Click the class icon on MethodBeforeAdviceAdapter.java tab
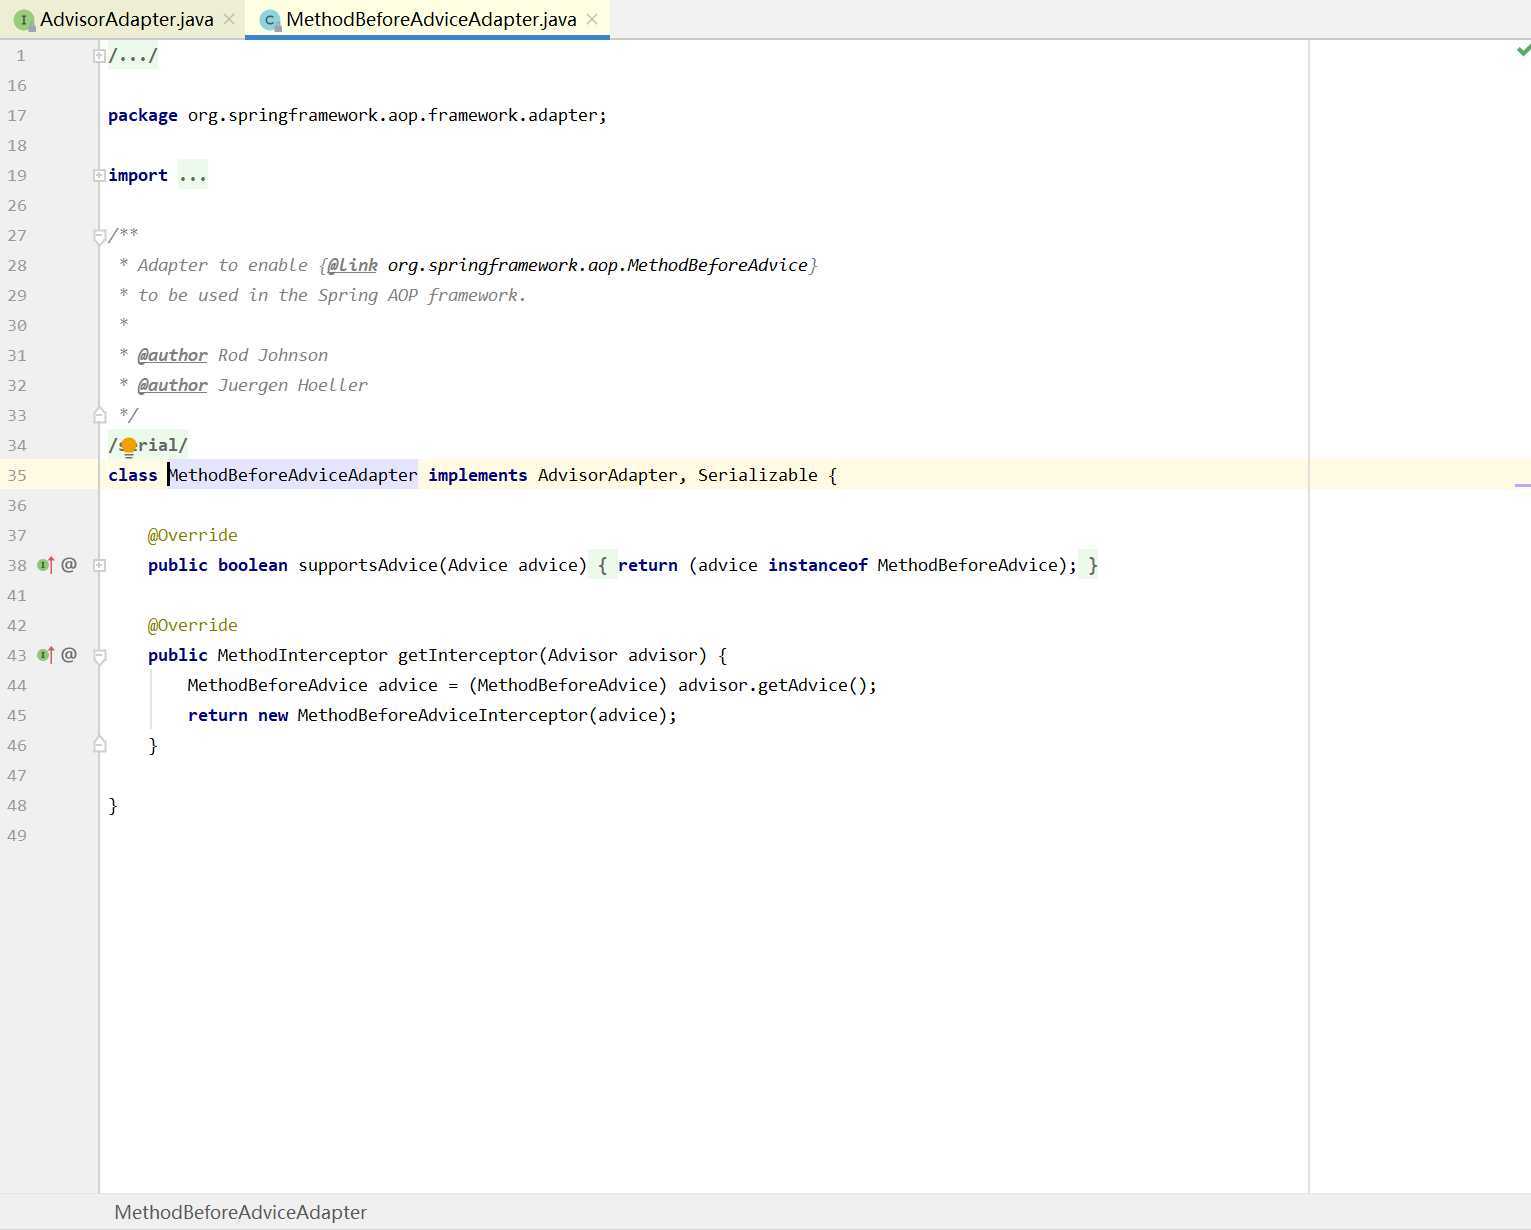 click(269, 19)
